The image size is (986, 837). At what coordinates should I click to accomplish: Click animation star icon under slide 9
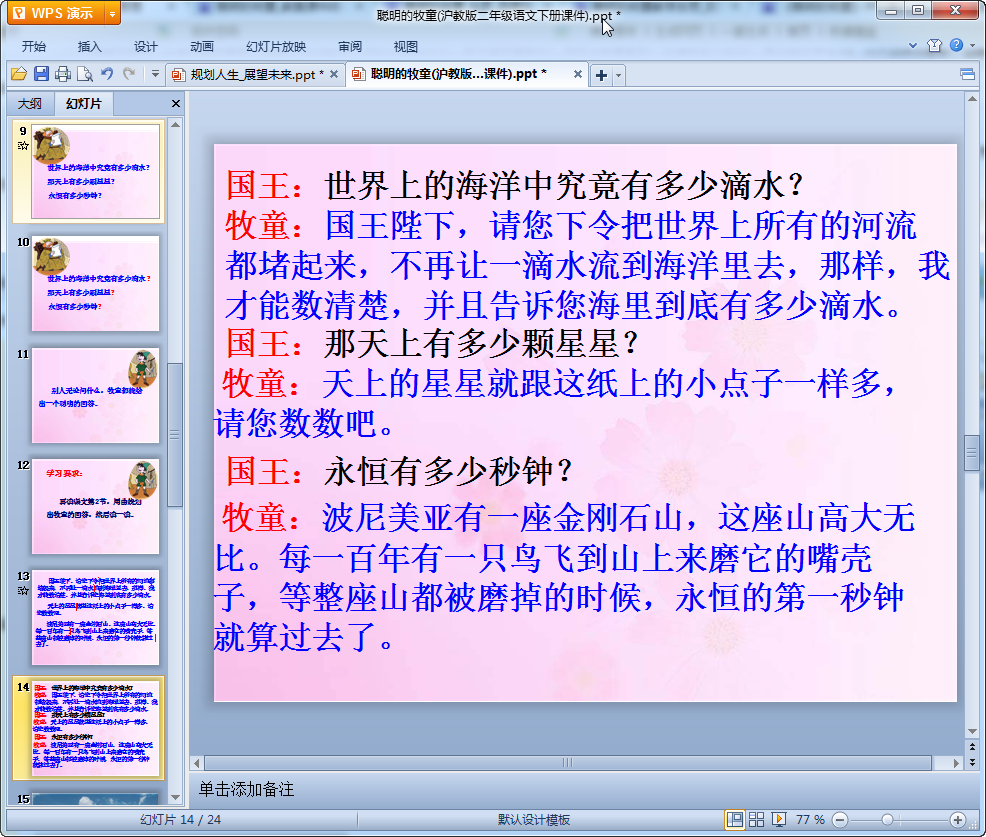23,146
